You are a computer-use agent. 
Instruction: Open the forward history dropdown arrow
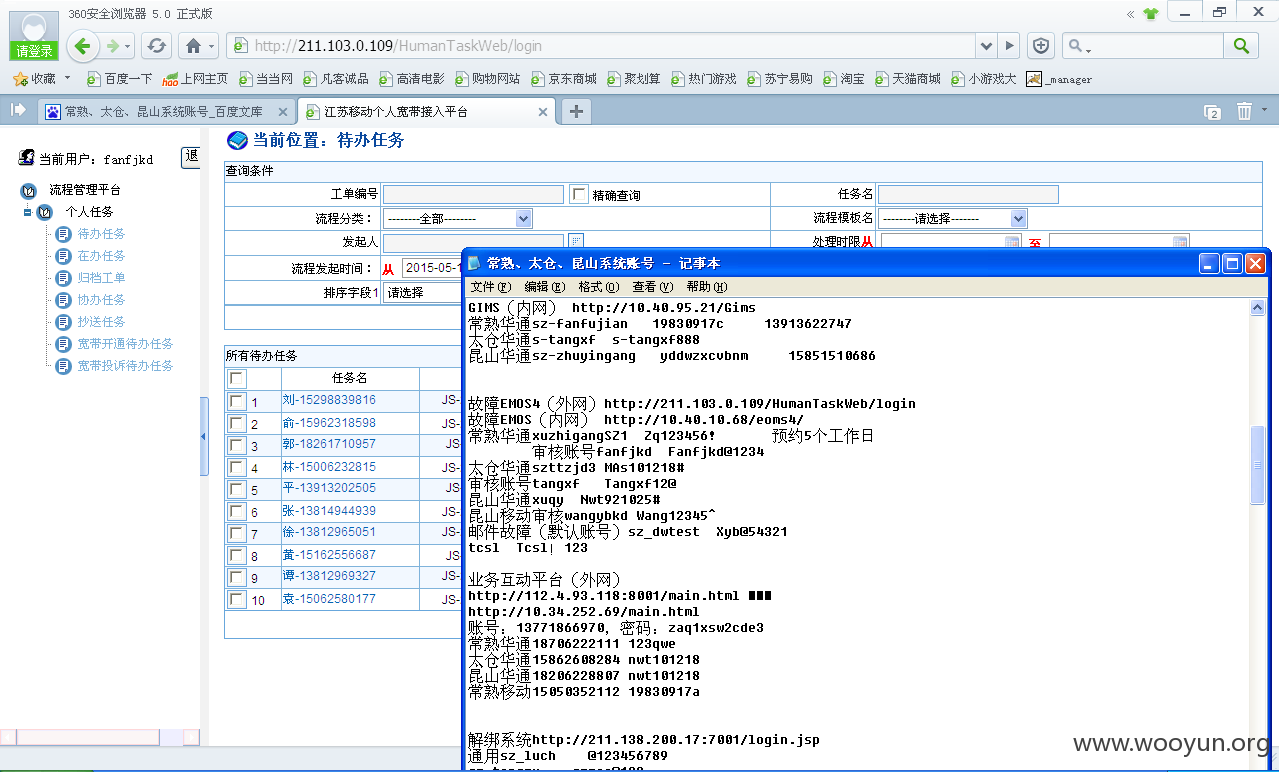(x=129, y=45)
